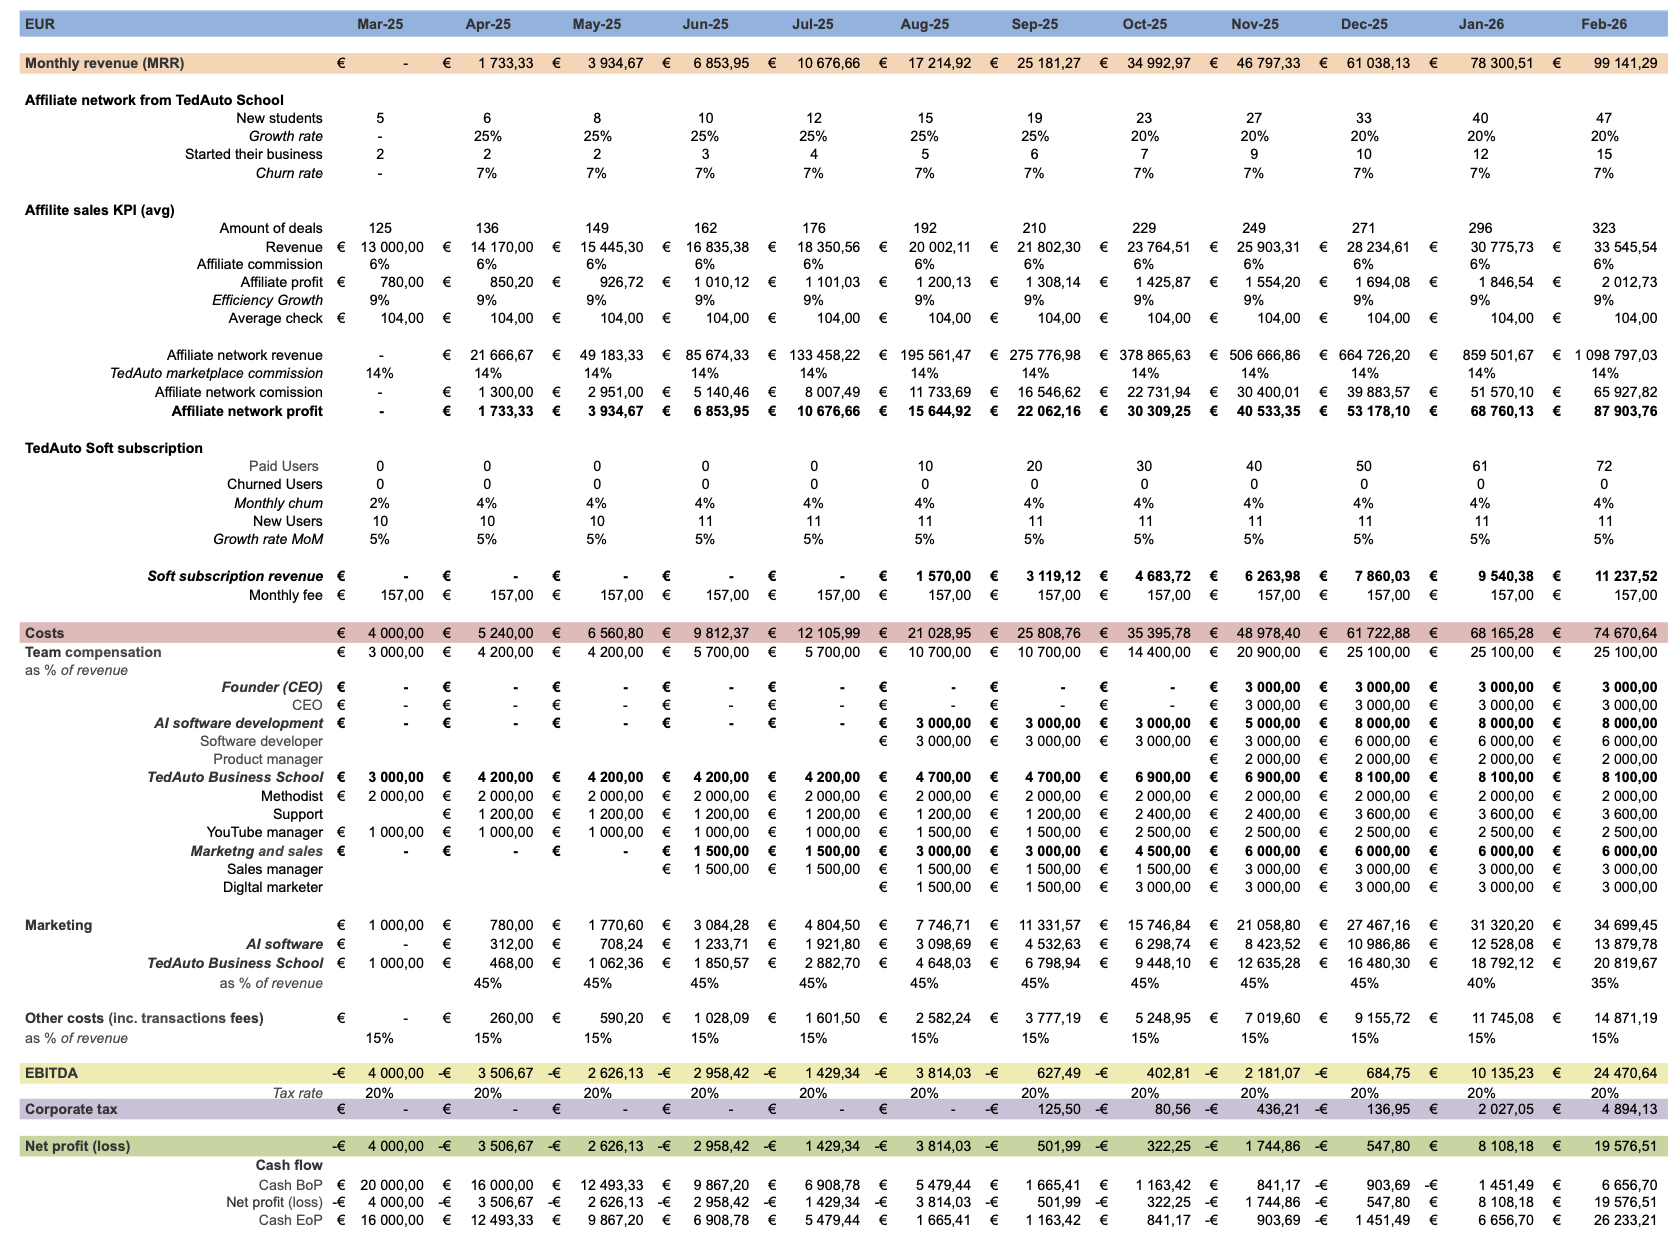The width and height of the screenshot is (1676, 1244).
Task: Click the EUR header cell
Action: [x=40, y=24]
